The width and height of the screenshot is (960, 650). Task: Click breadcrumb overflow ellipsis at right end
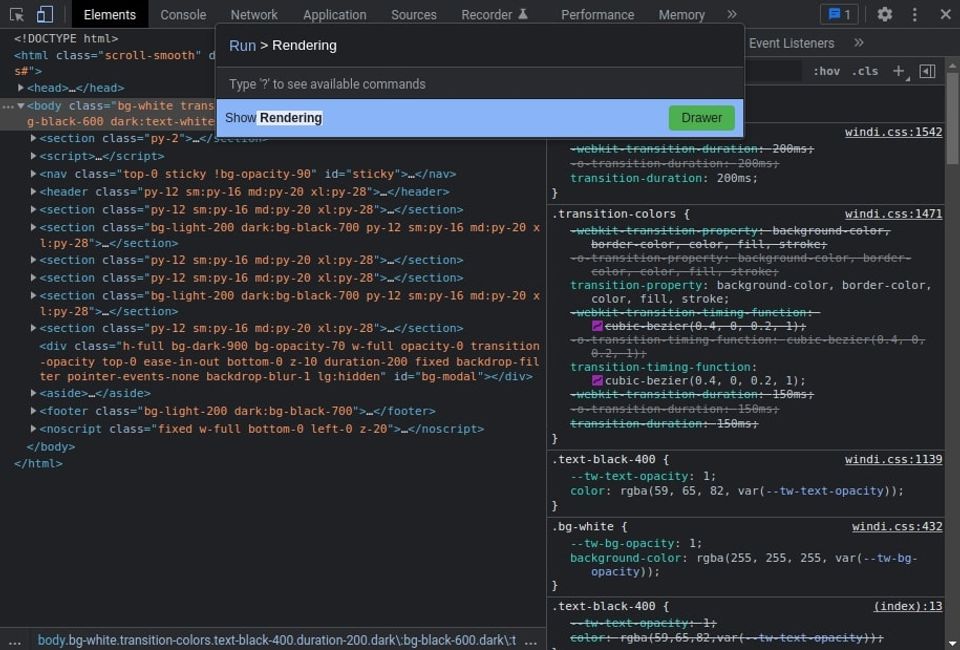tap(531, 641)
